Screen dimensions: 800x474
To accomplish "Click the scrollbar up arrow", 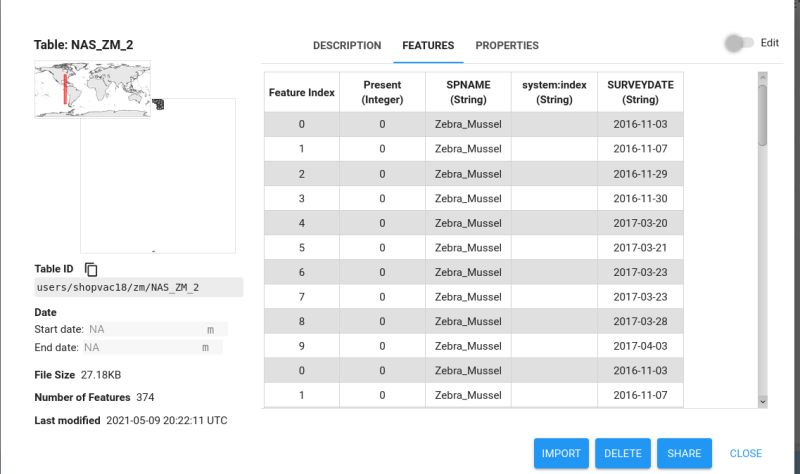I will tap(763, 77).
